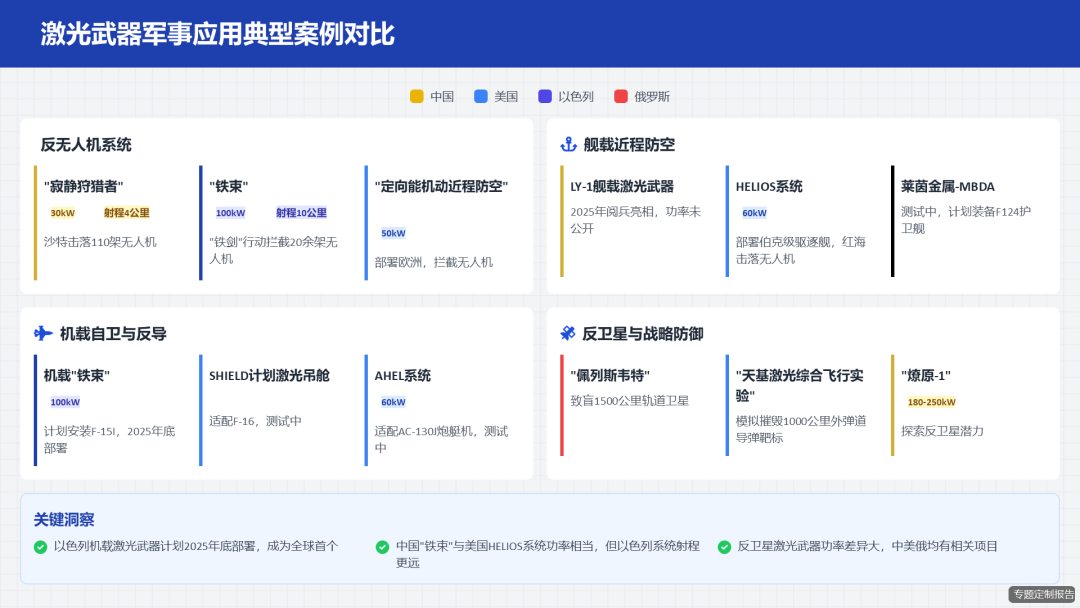Click the green checkmark before the 反卫星激光武器 insight

coord(723,546)
